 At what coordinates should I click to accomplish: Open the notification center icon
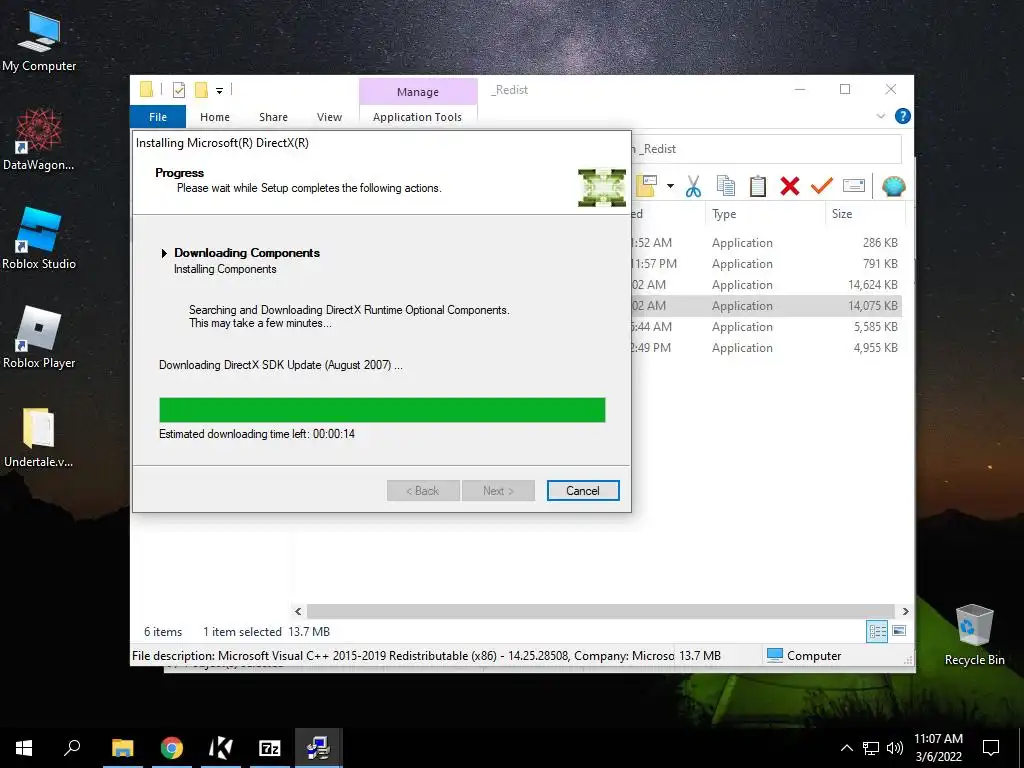[991, 747]
